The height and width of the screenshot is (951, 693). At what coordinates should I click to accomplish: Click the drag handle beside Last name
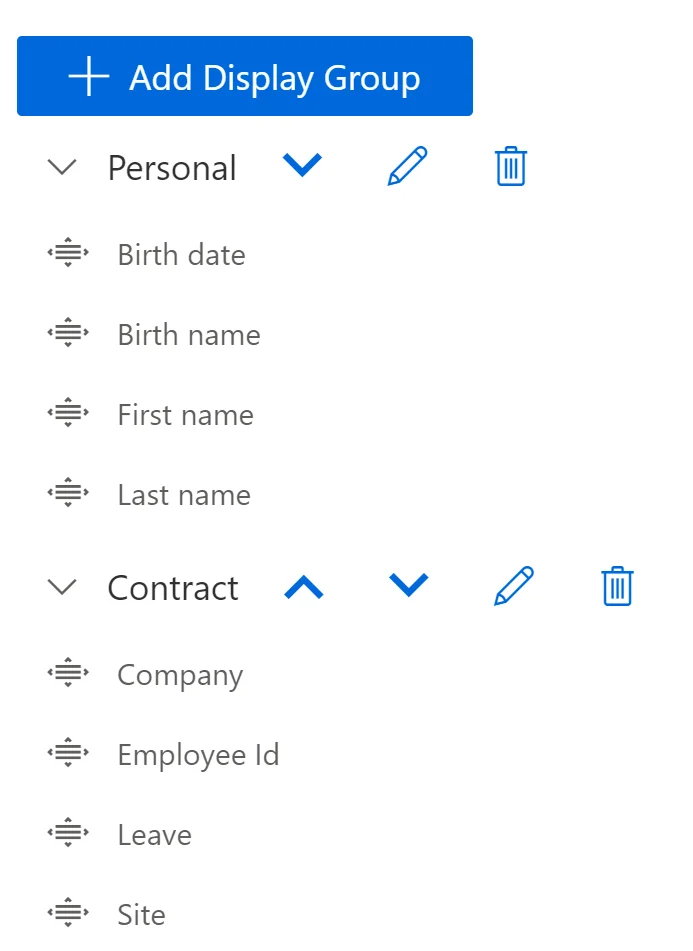tap(66, 494)
